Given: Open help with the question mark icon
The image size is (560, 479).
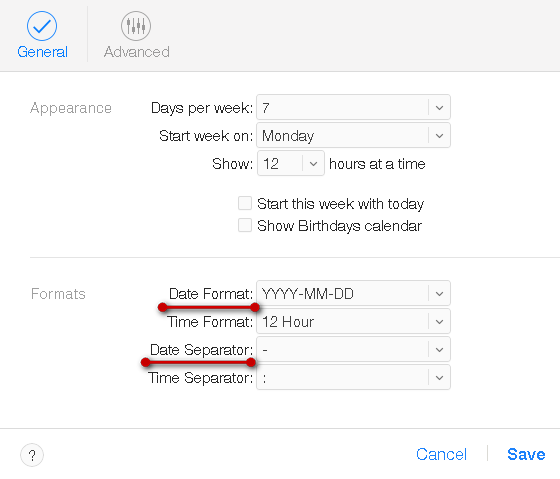Looking at the screenshot, I should [x=32, y=455].
